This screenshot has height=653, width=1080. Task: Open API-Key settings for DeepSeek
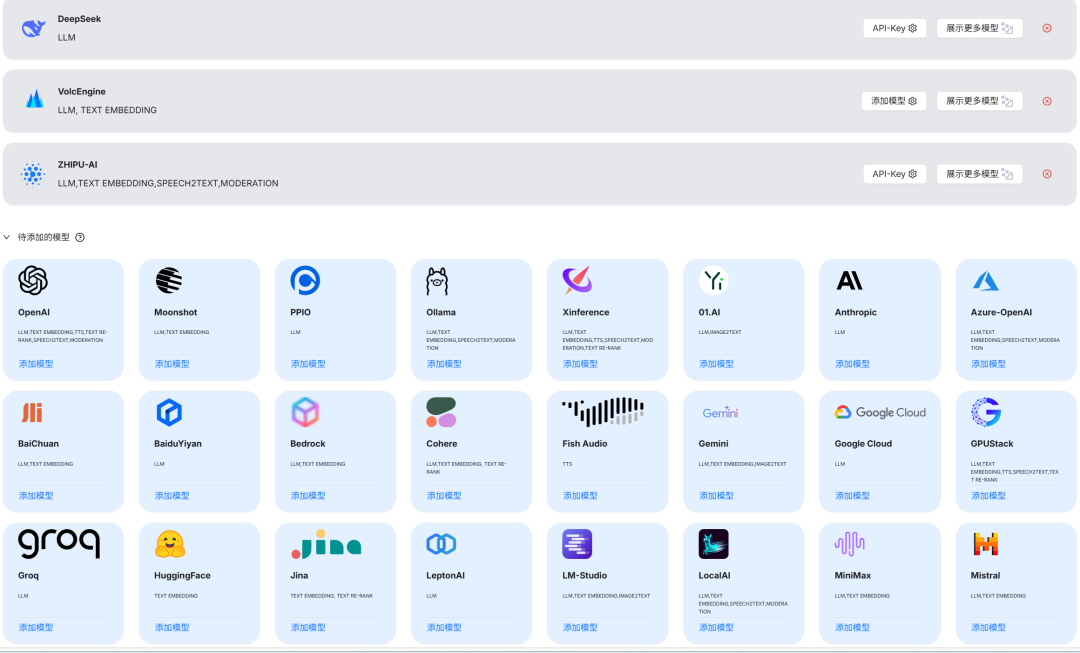894,28
